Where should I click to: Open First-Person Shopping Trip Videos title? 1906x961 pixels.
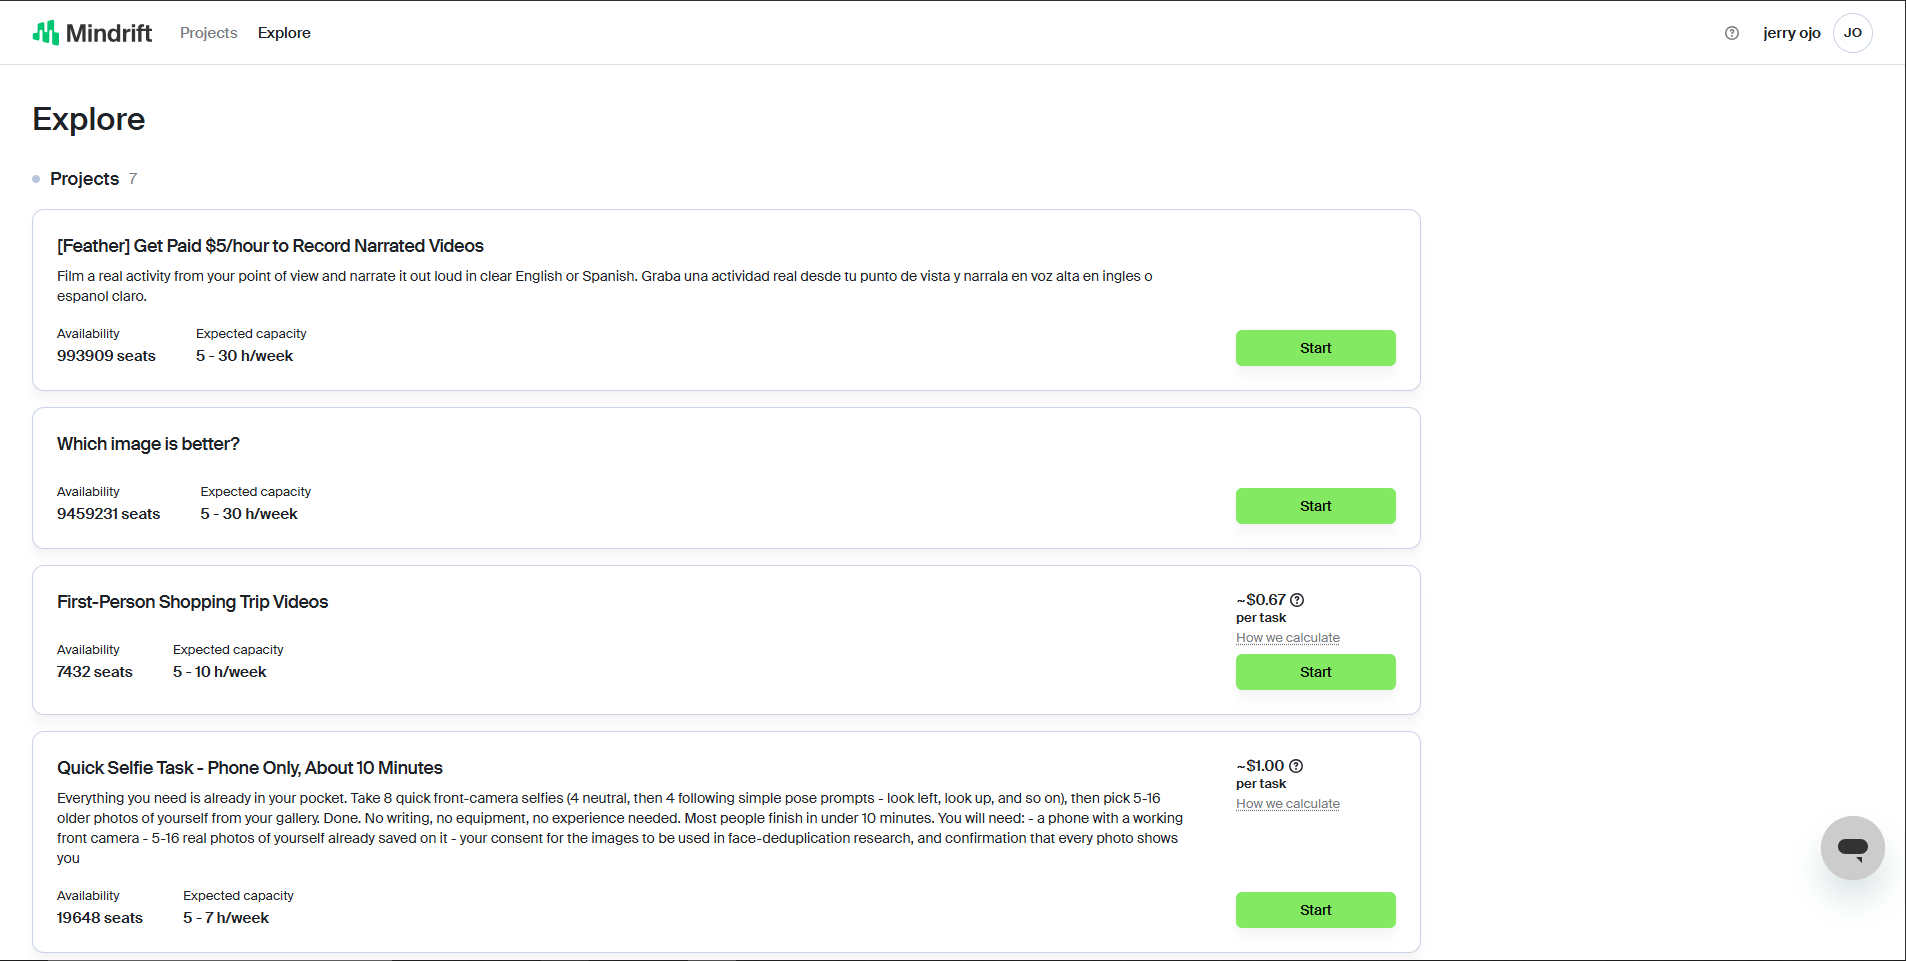[192, 602]
